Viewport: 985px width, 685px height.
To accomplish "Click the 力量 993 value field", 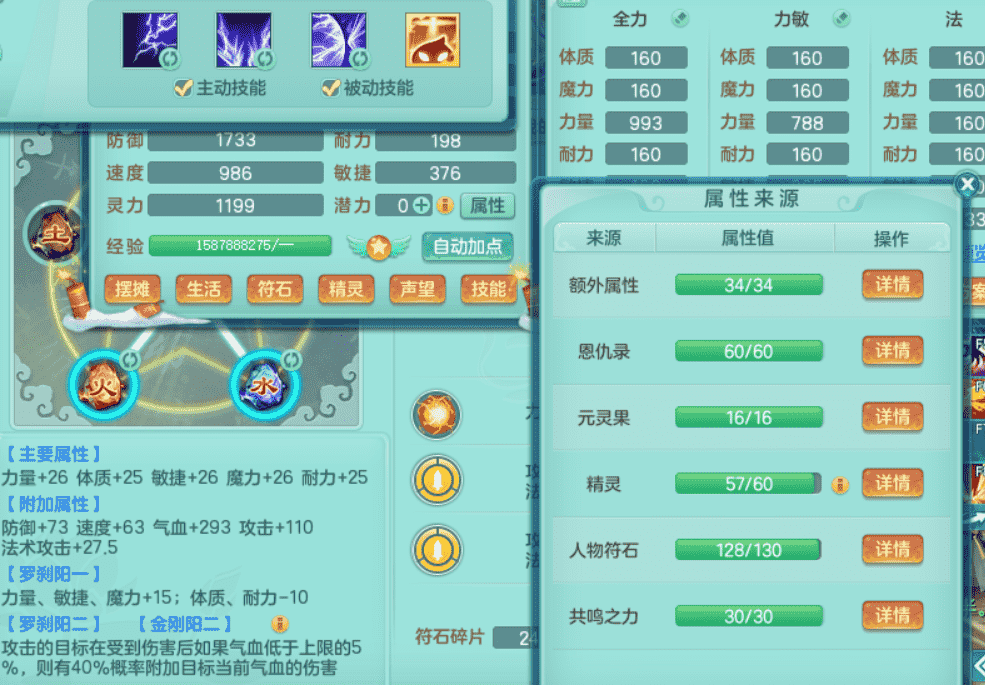I will coord(646,123).
